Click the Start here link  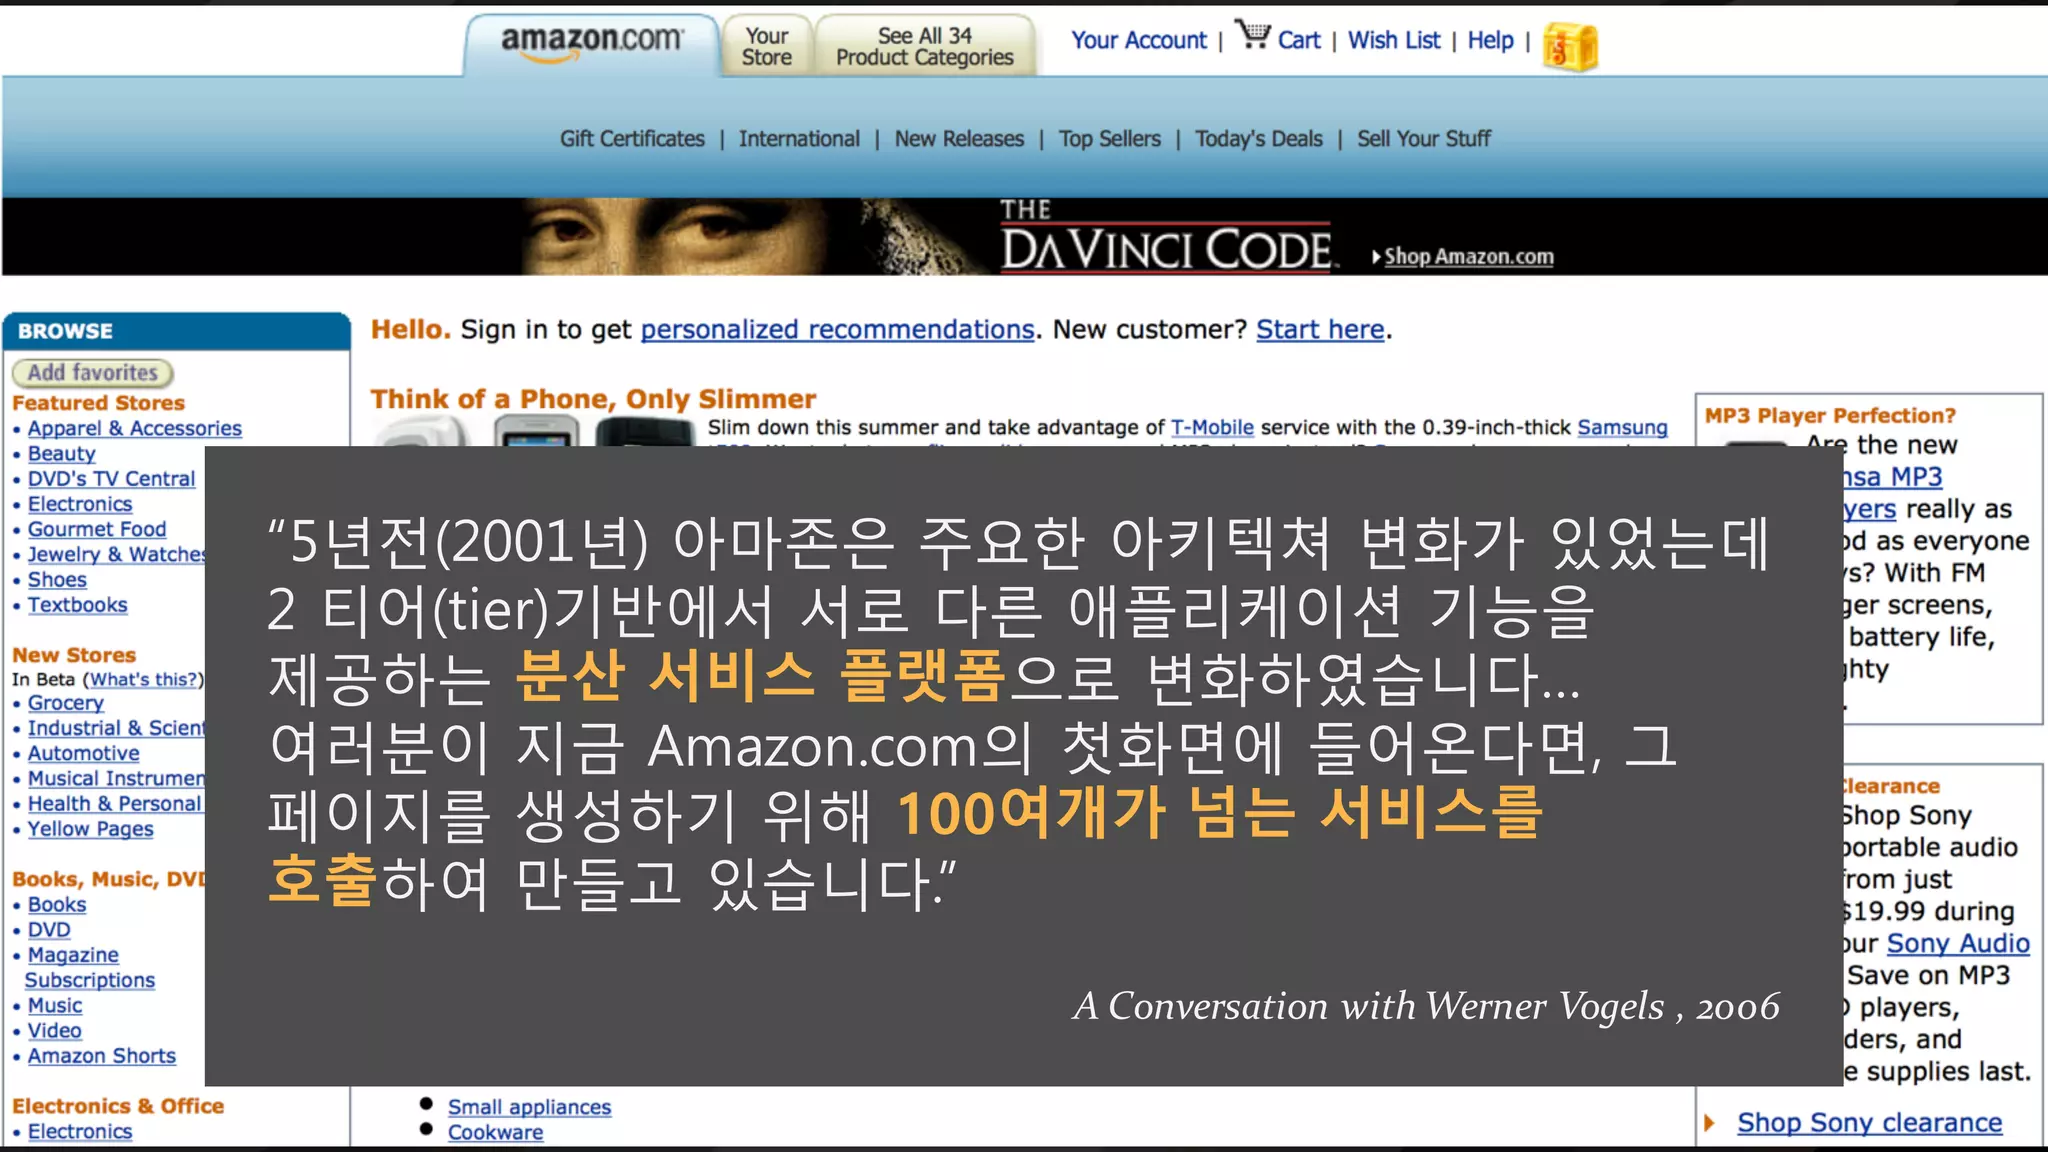1320,330
